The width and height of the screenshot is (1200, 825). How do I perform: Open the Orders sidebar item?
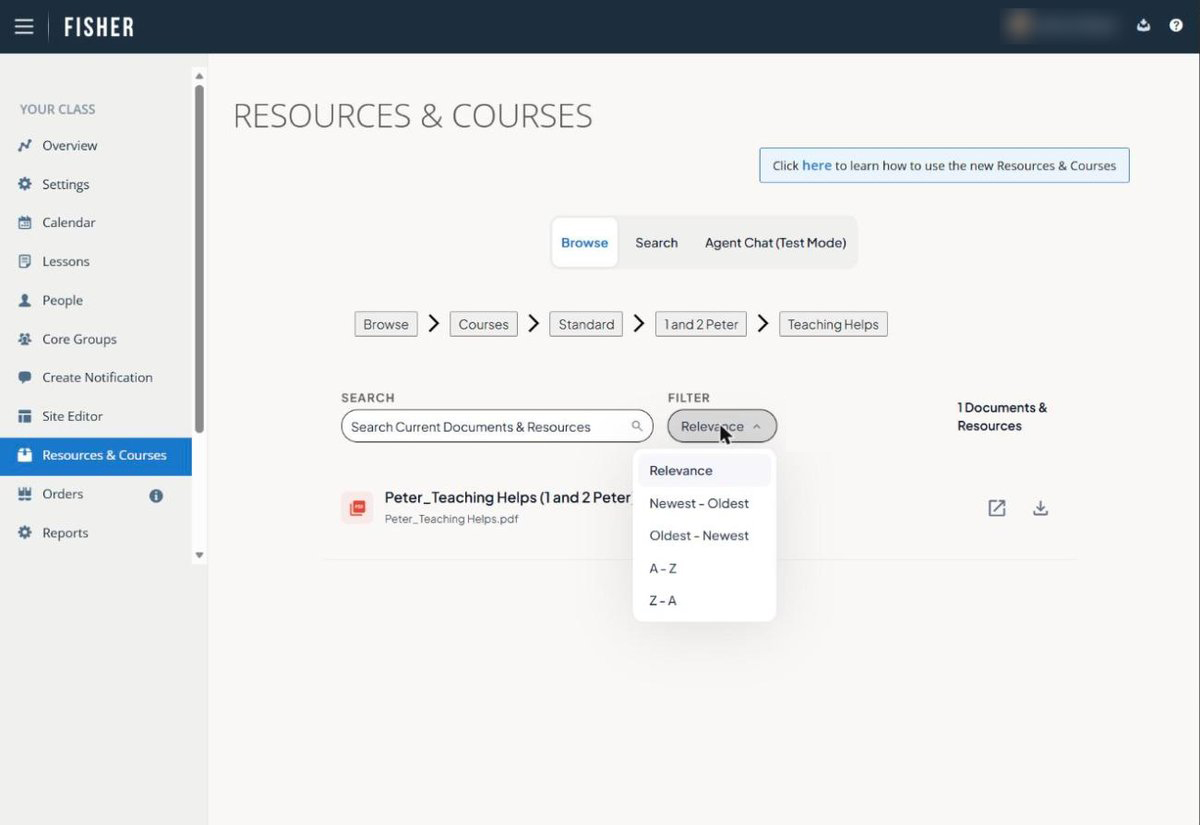96,495
